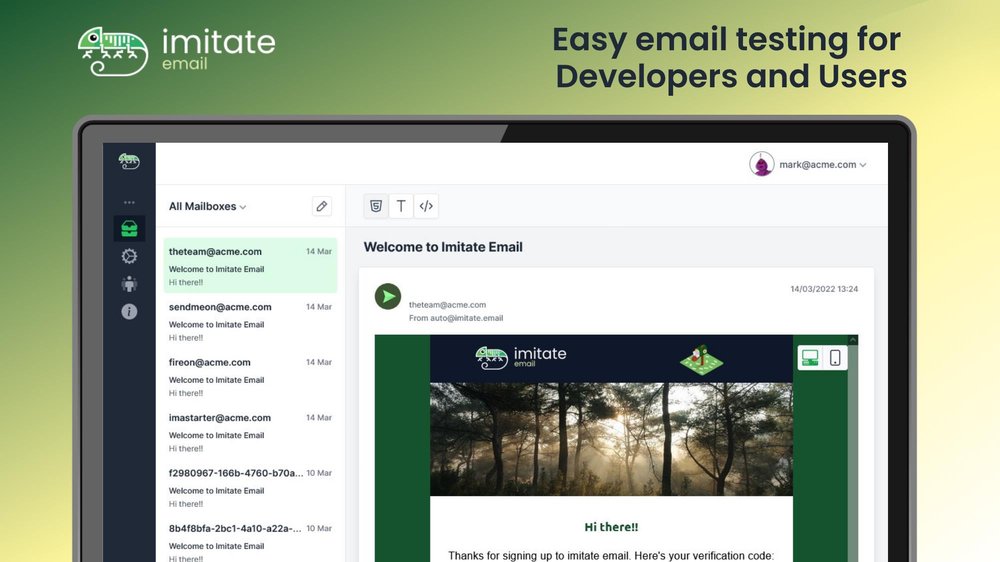The height and width of the screenshot is (562, 1000).
Task: Click the green sender arrow avatar
Action: [x=388, y=297]
